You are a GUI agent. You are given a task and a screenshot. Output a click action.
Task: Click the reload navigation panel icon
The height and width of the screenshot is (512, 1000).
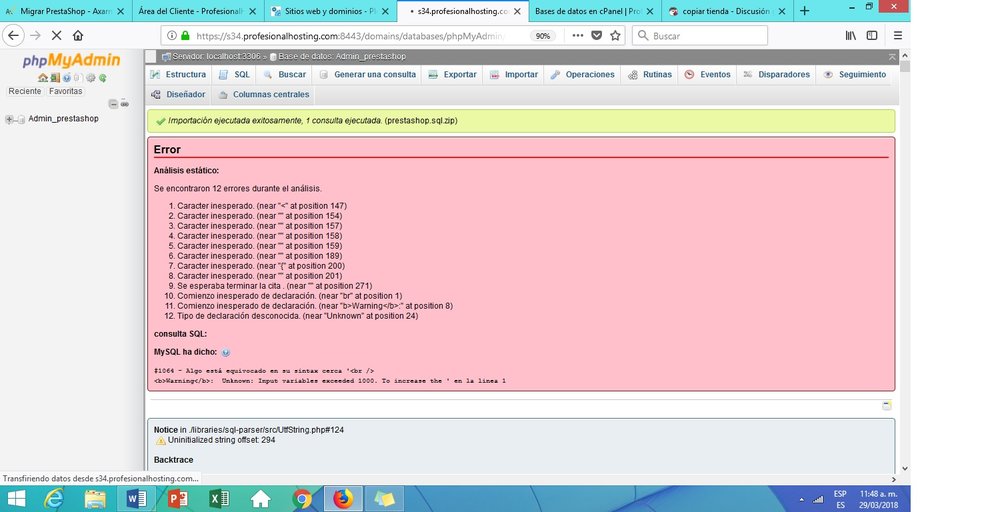point(103,78)
